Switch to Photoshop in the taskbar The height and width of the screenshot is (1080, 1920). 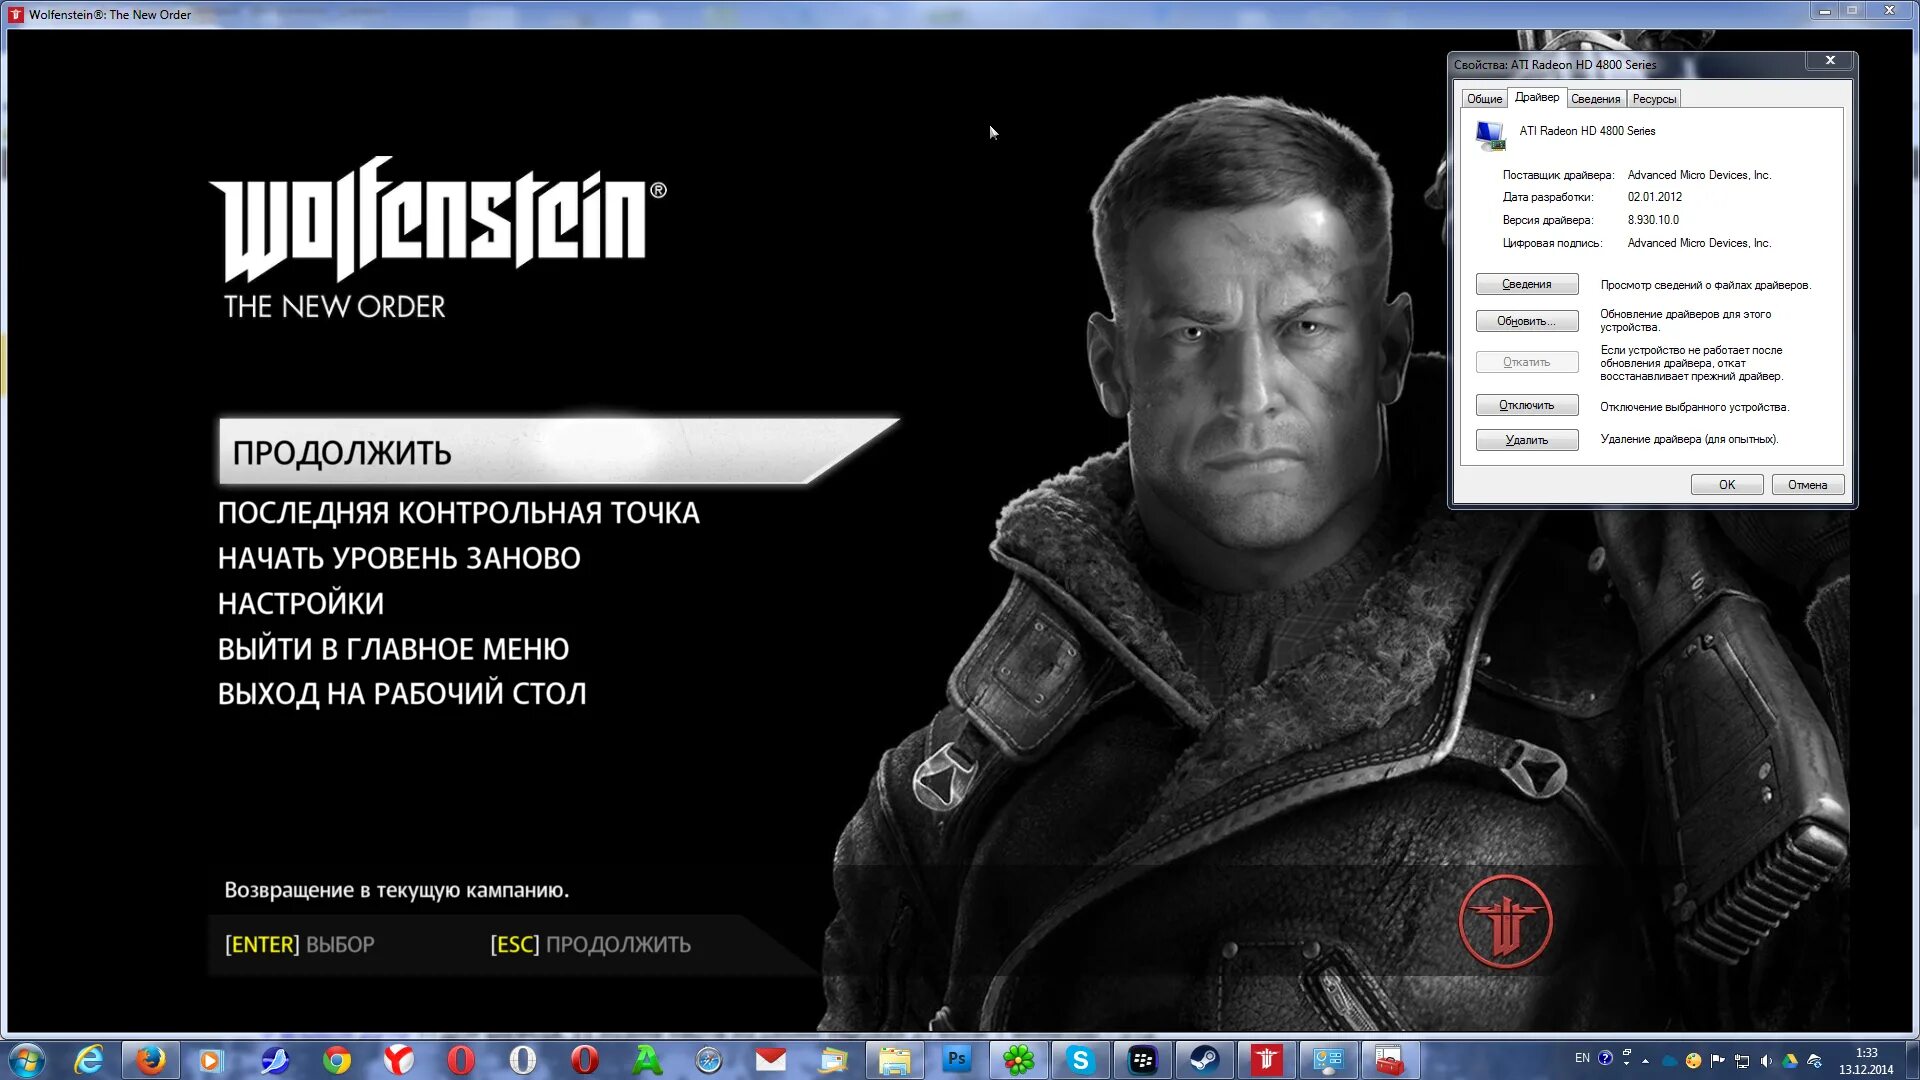pos(957,1060)
